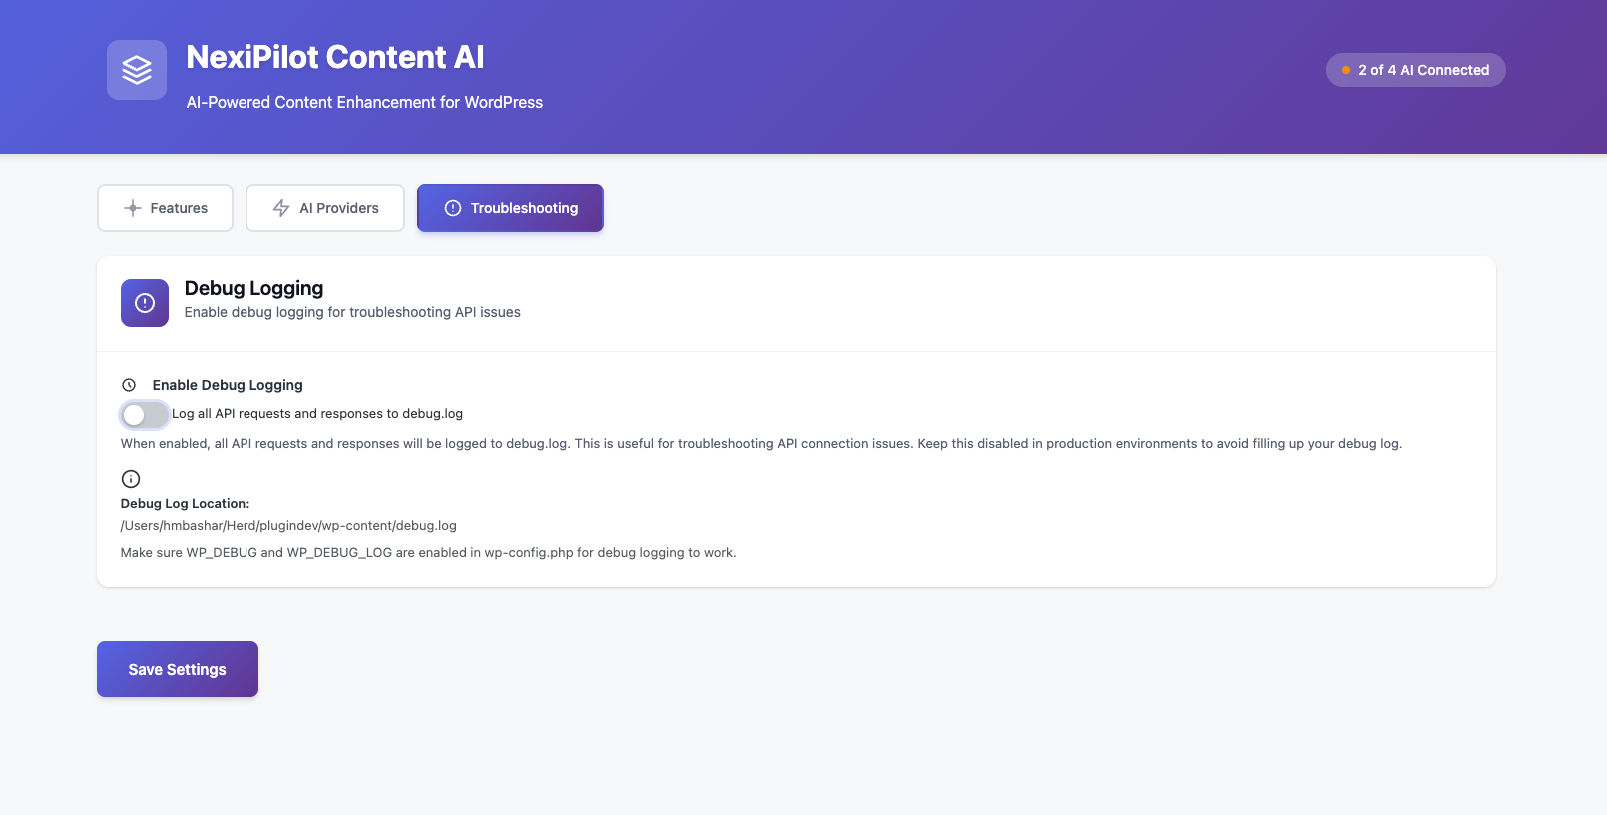Click the purple Debug Logging section icon
Viewport: 1607px width, 815px height.
pos(145,303)
